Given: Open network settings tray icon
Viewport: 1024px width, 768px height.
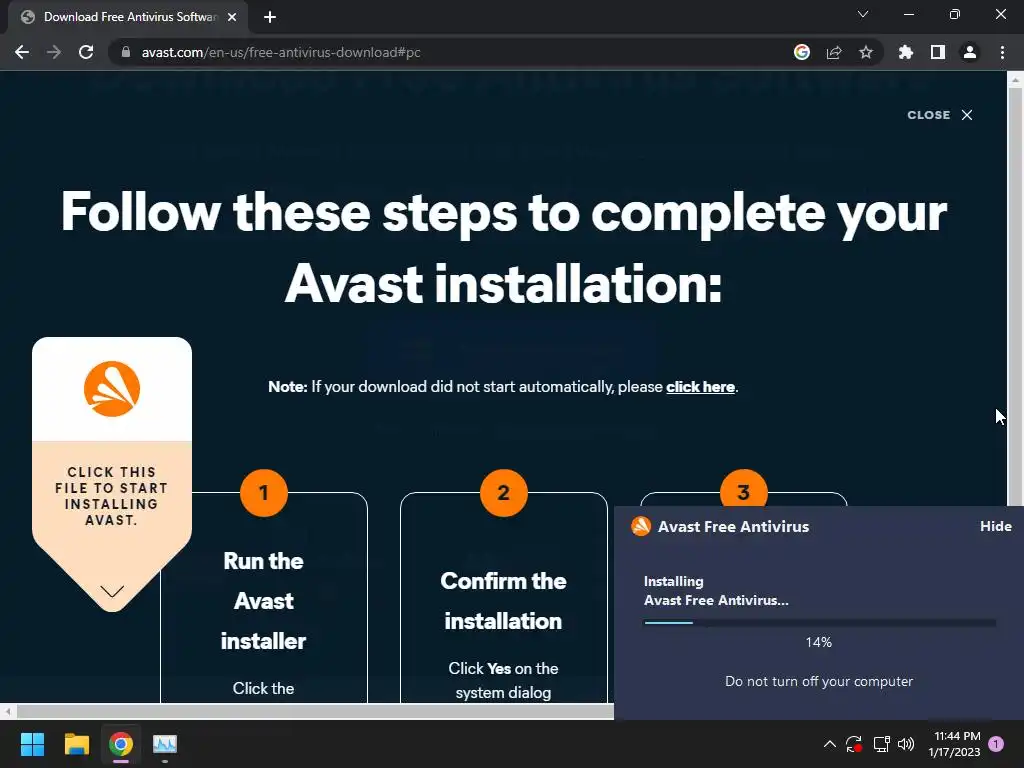Looking at the screenshot, I should [881, 744].
